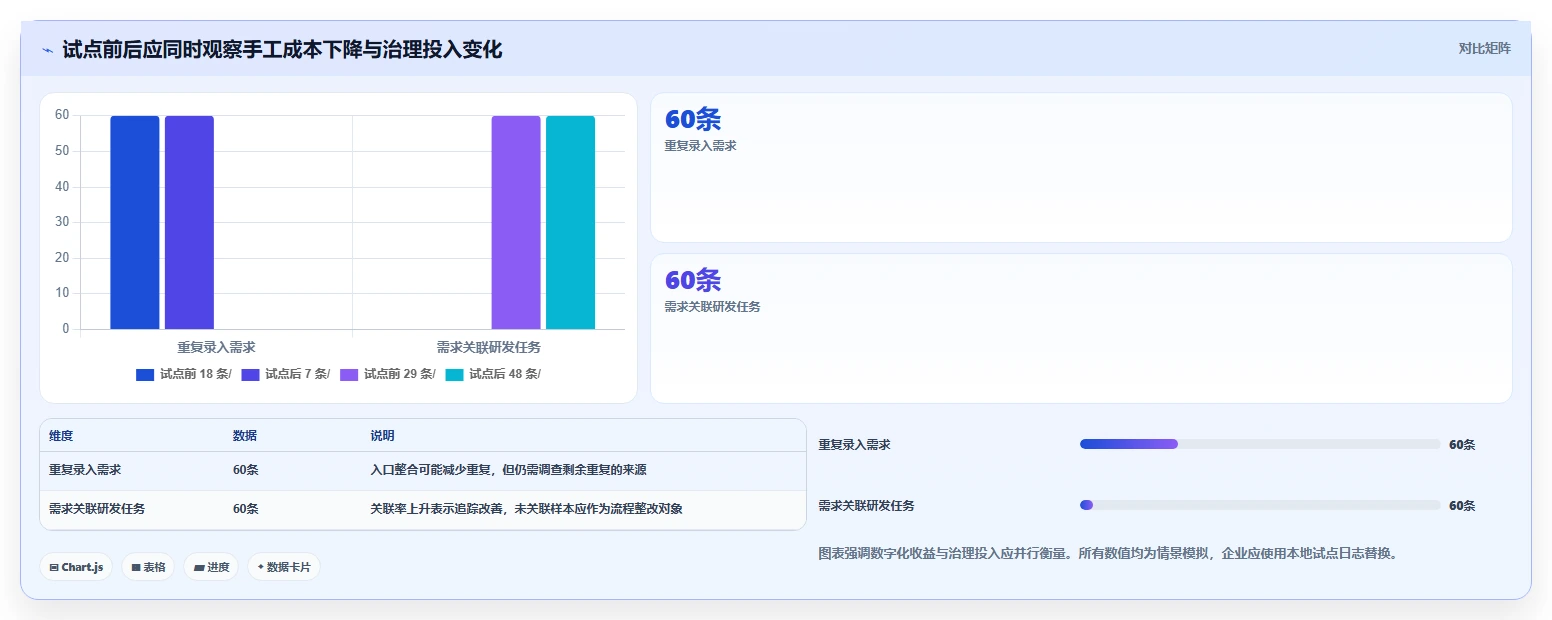1552x620 pixels.
Task: Click chart x-axis label 重复录入需求
Action: coord(216,347)
